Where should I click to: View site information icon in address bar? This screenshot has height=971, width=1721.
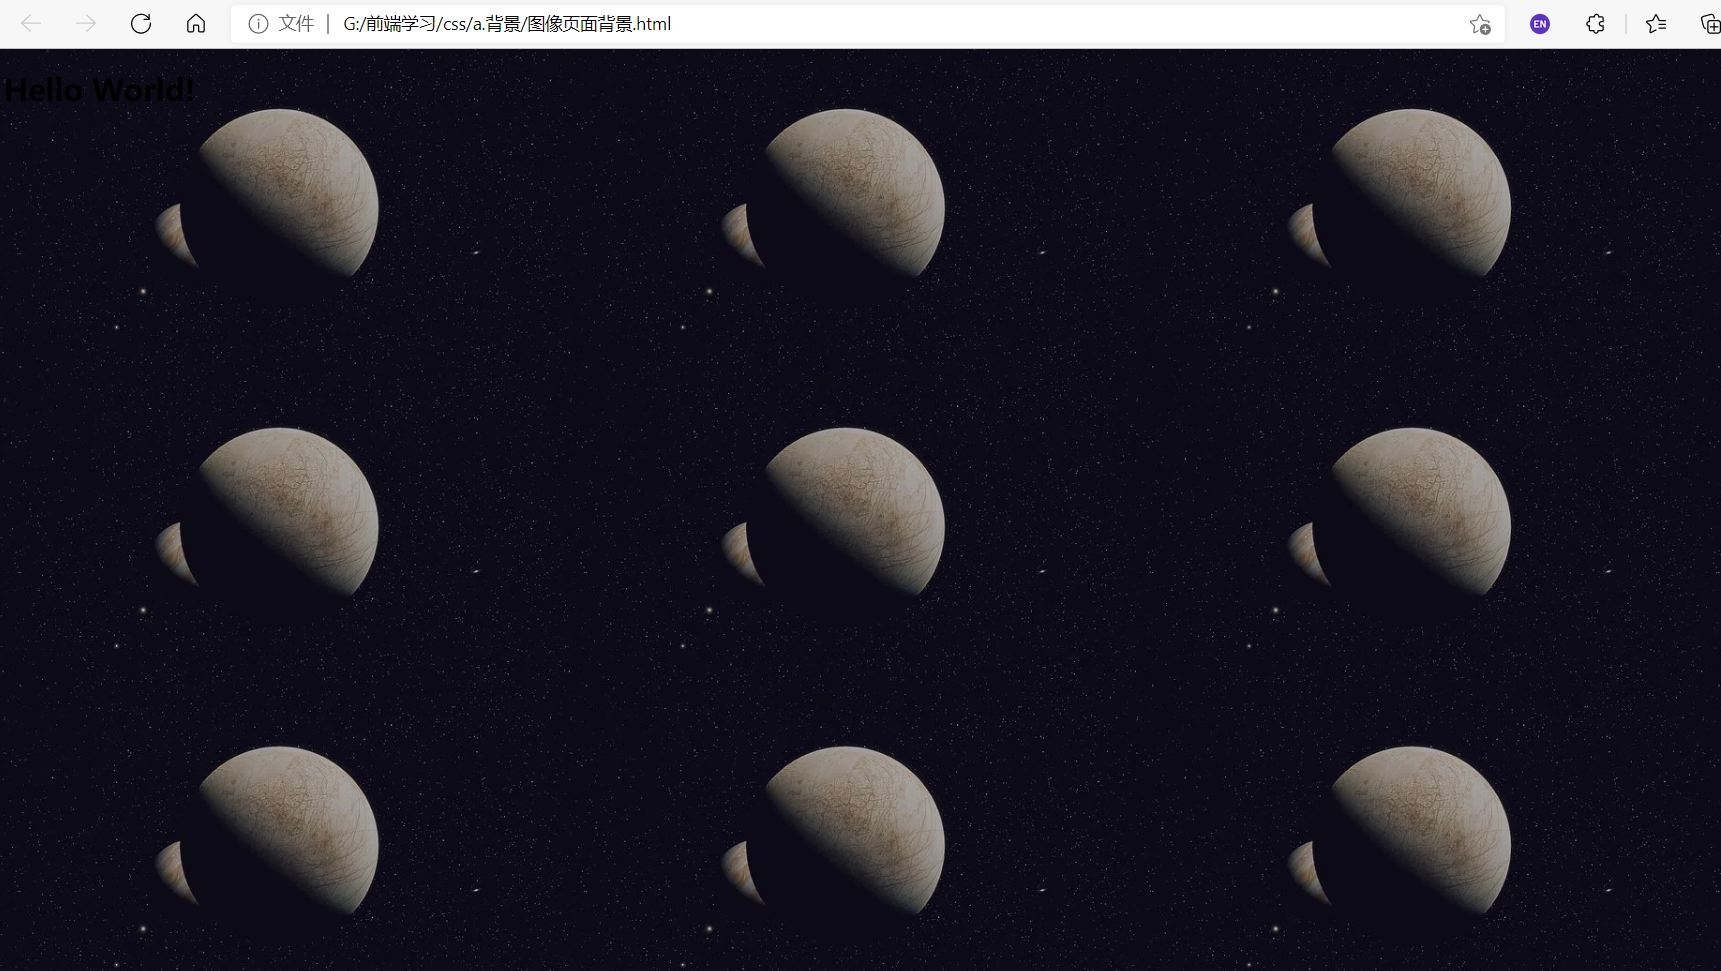click(258, 24)
